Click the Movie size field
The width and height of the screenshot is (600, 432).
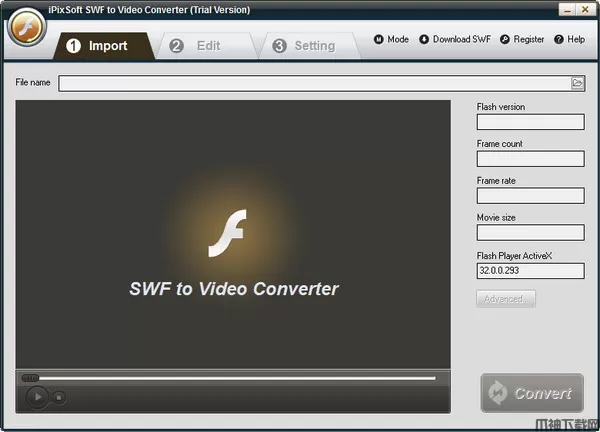[x=530, y=233]
